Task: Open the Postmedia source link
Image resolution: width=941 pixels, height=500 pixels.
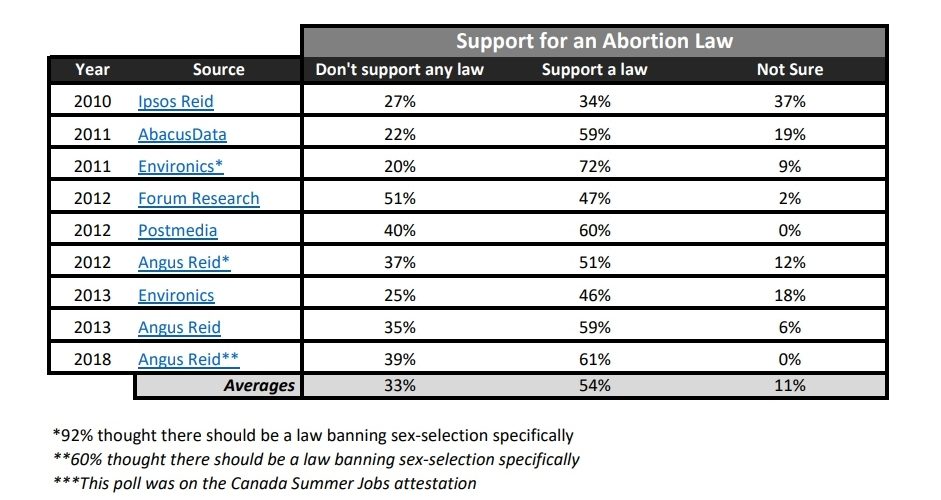Action: 177,231
